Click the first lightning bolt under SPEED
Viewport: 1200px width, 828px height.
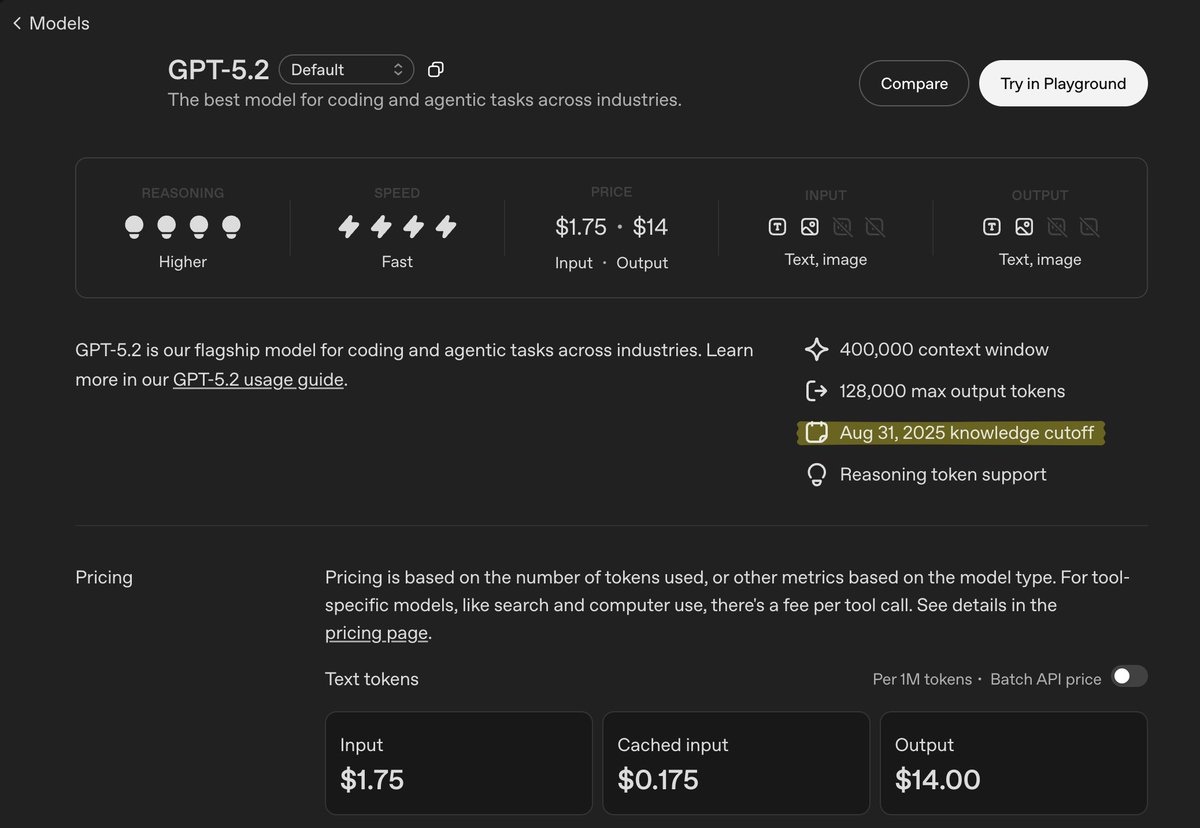coord(348,227)
